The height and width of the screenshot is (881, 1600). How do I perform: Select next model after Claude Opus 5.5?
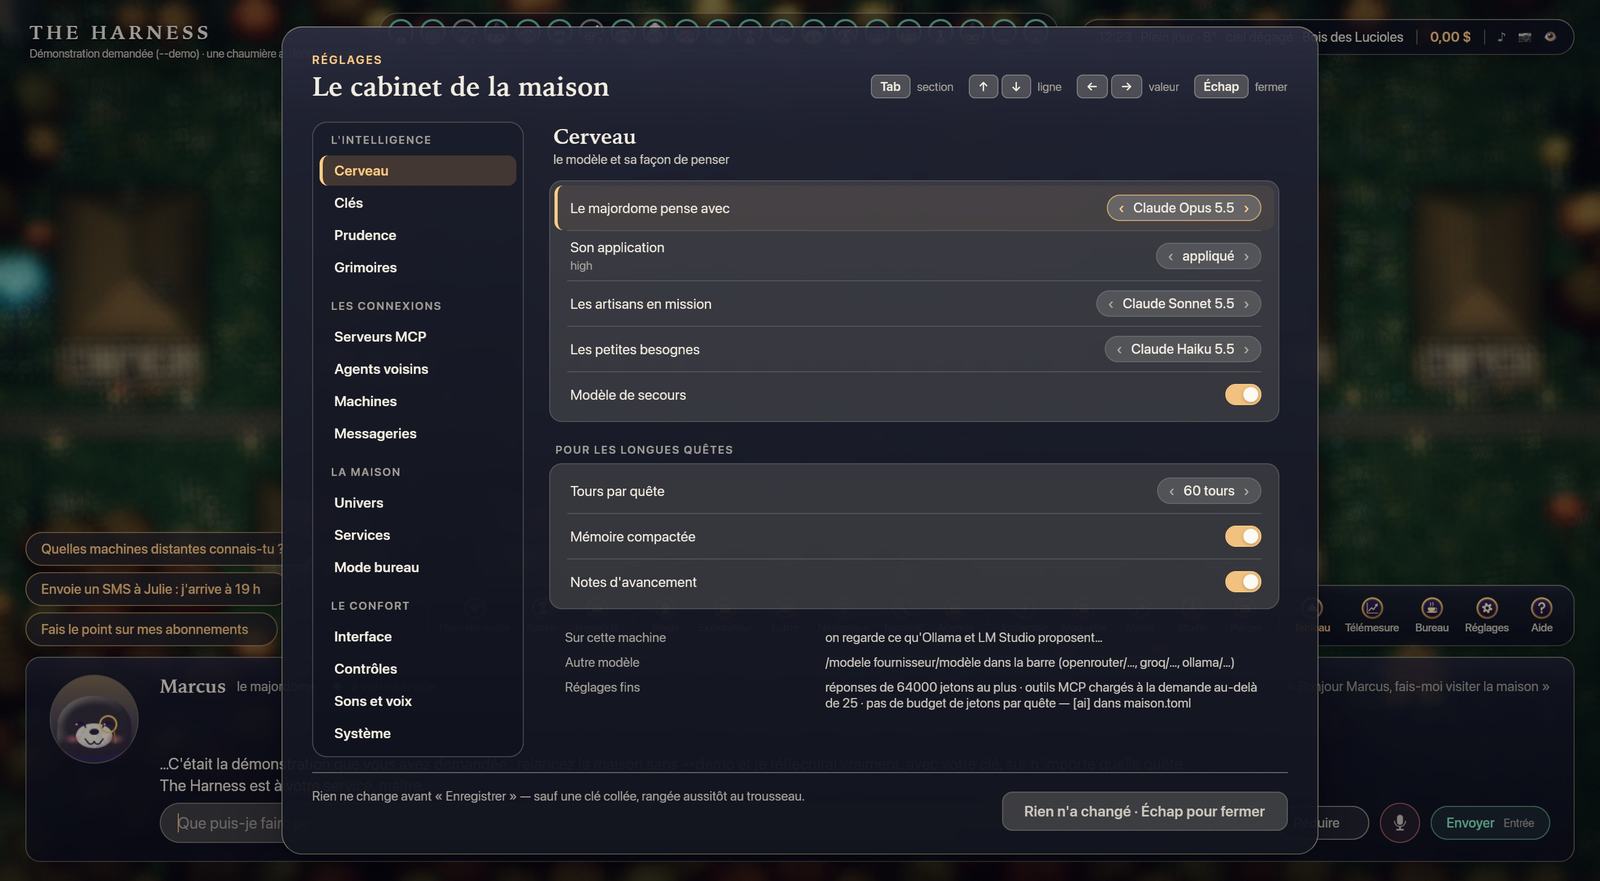point(1246,208)
